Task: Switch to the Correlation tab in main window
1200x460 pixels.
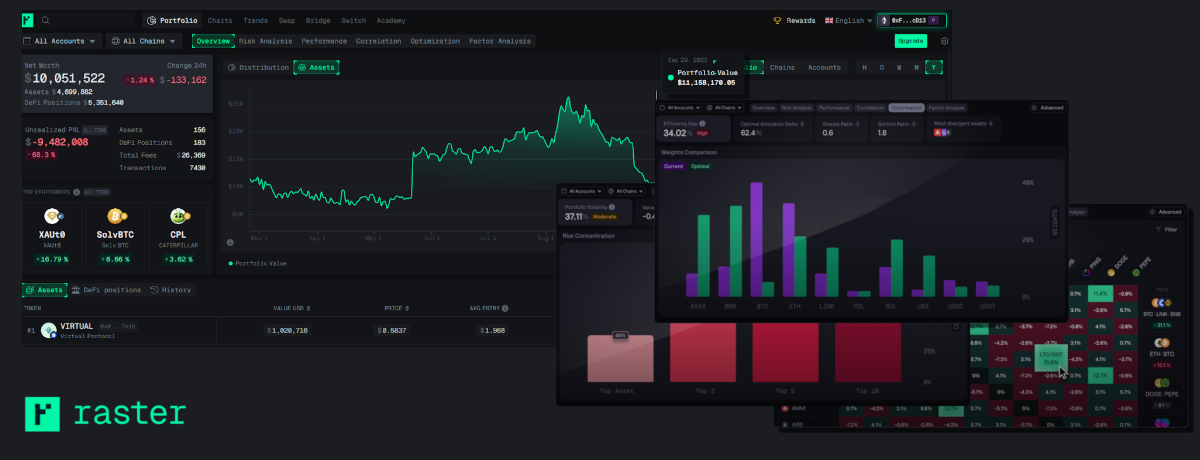Action: [378, 41]
